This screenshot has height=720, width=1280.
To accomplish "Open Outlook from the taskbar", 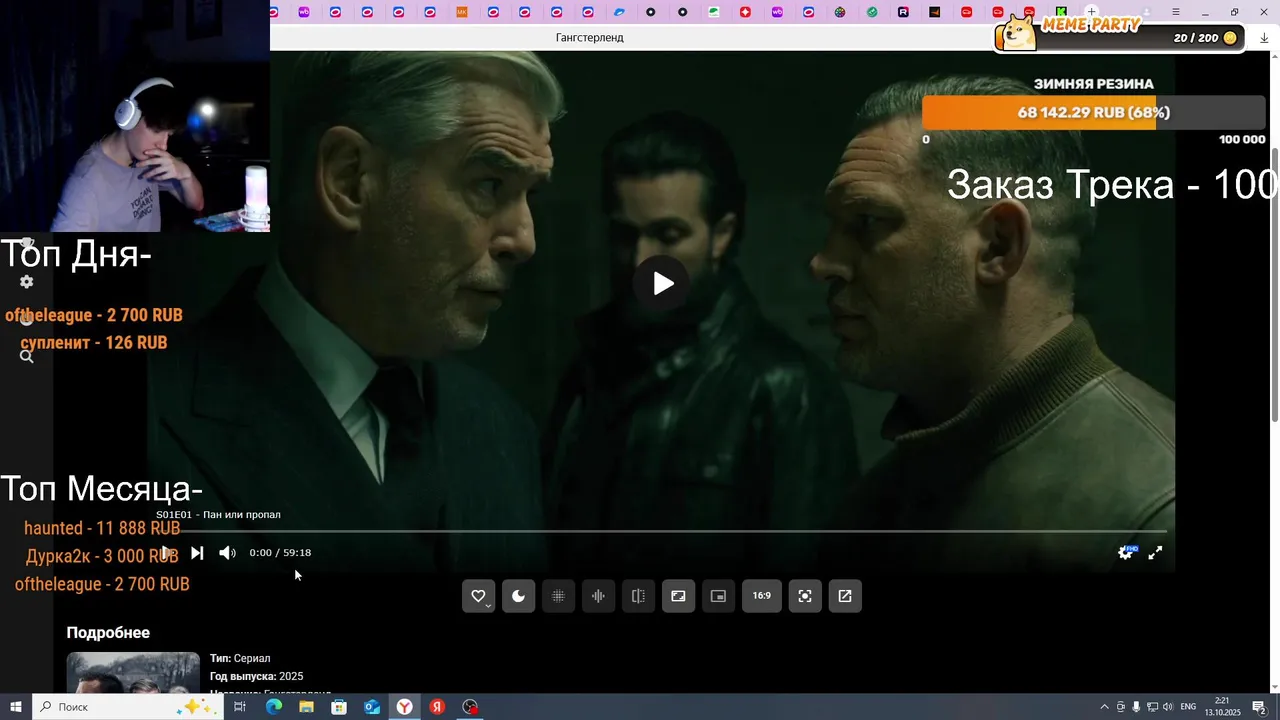I will (372, 707).
